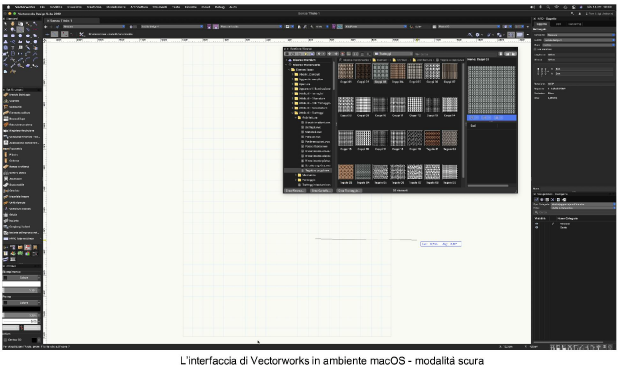Switch to Rendering tab in Info Oggetto palette

(x=575, y=24)
